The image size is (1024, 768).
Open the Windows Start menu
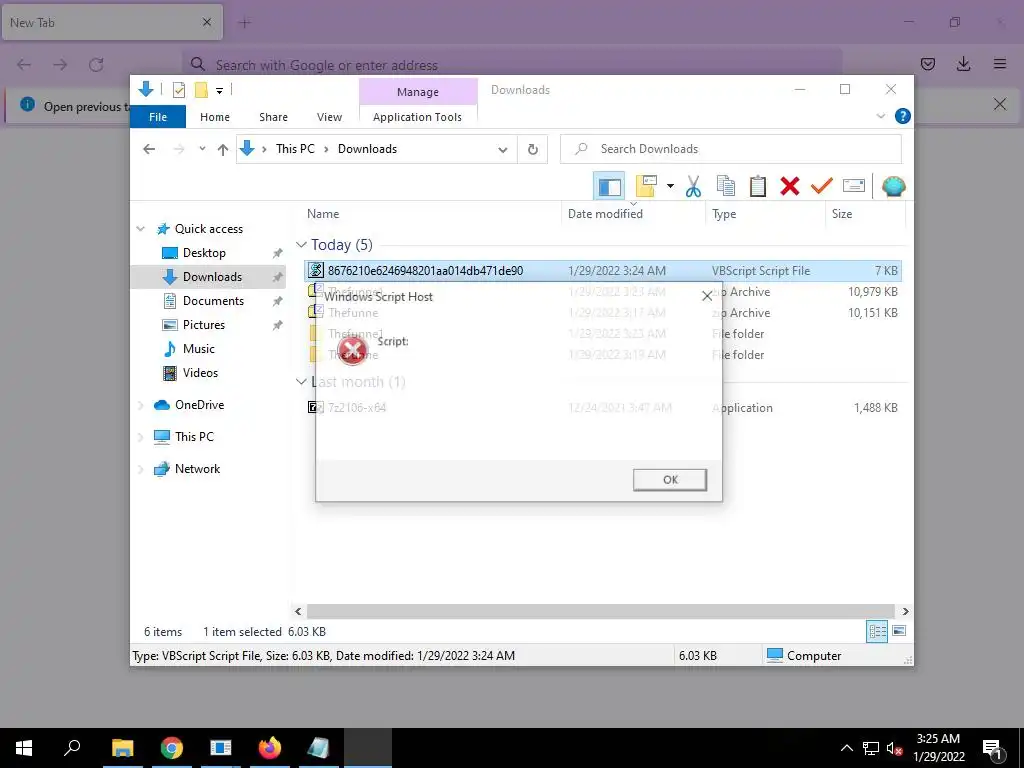pos(24,748)
